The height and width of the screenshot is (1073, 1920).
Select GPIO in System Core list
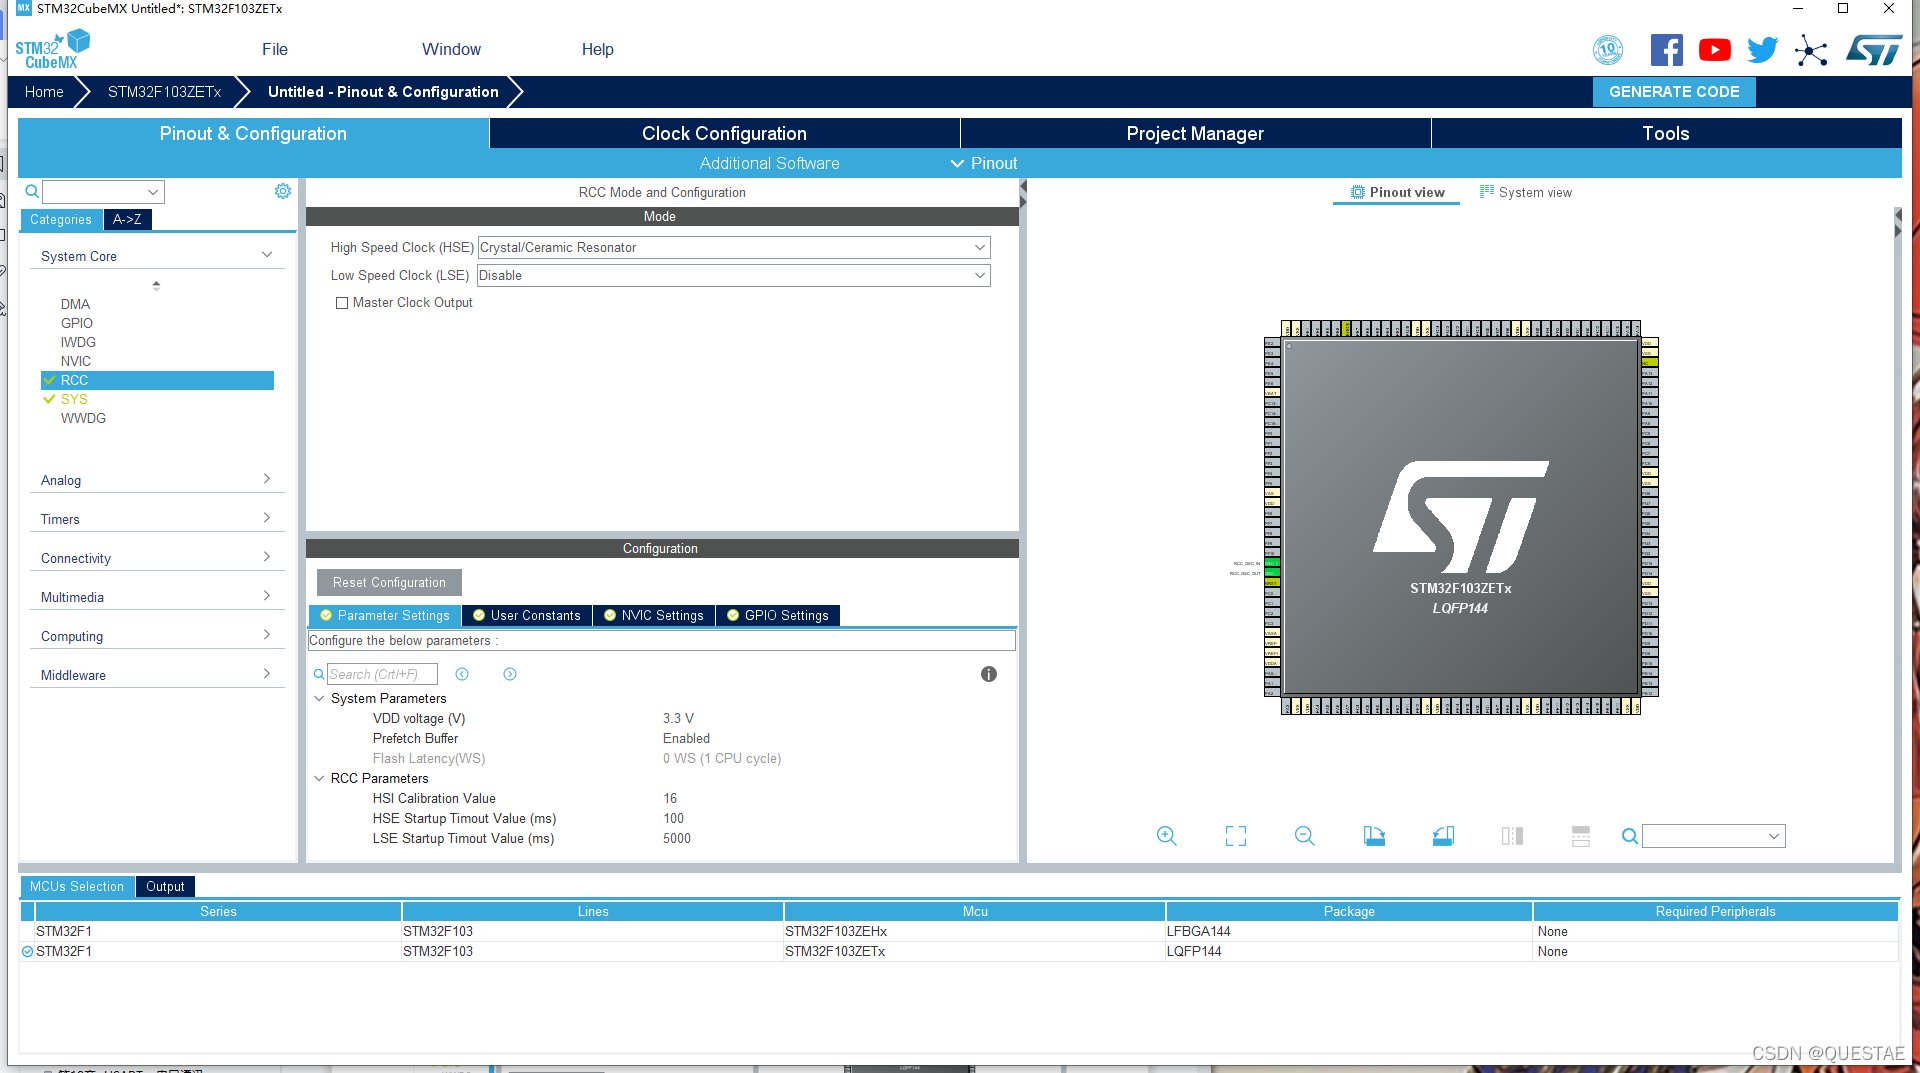[76, 323]
